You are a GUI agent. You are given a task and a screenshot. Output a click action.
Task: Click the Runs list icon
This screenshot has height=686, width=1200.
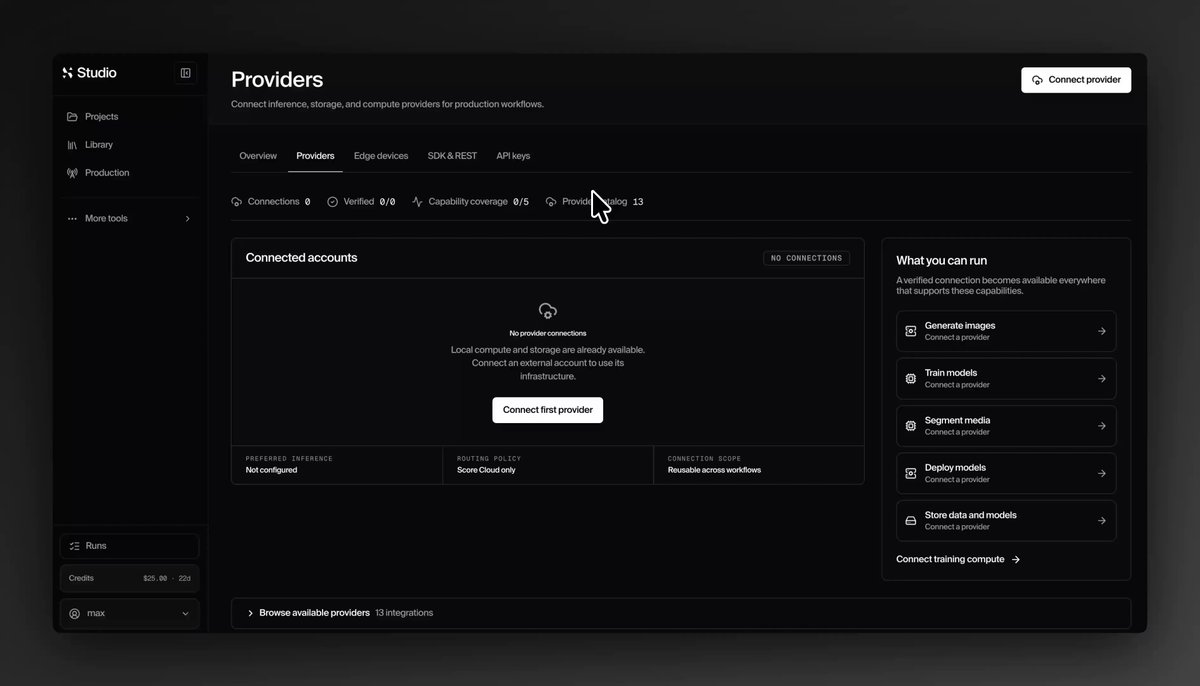pos(75,546)
